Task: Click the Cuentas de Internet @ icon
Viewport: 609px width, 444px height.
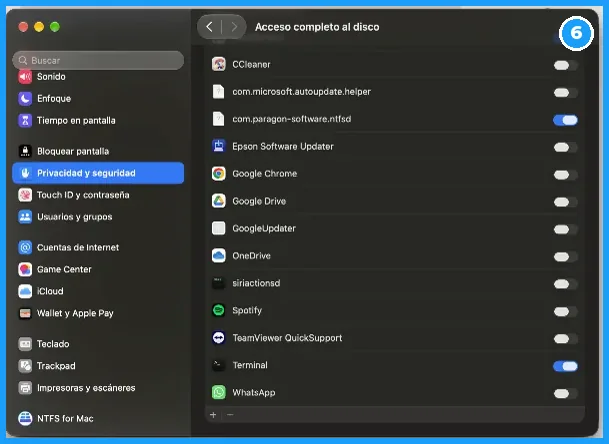Action: [x=25, y=247]
